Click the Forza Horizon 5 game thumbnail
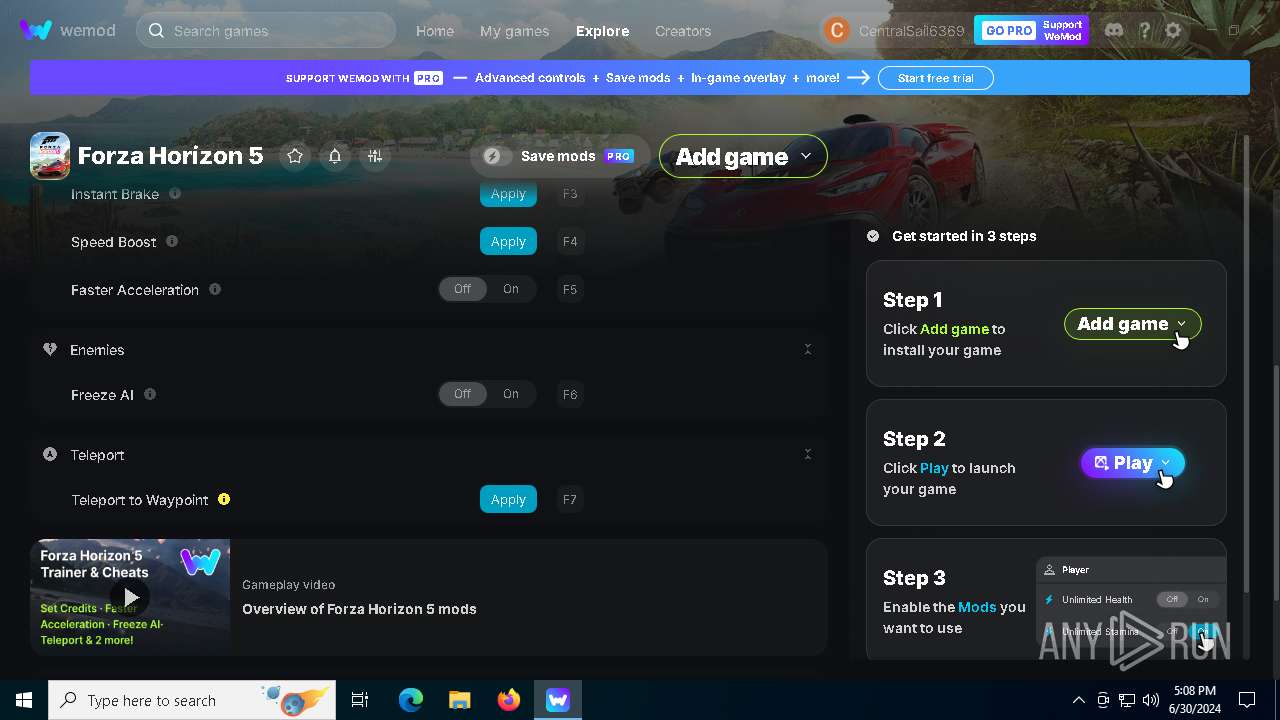1280x720 pixels. [50, 156]
